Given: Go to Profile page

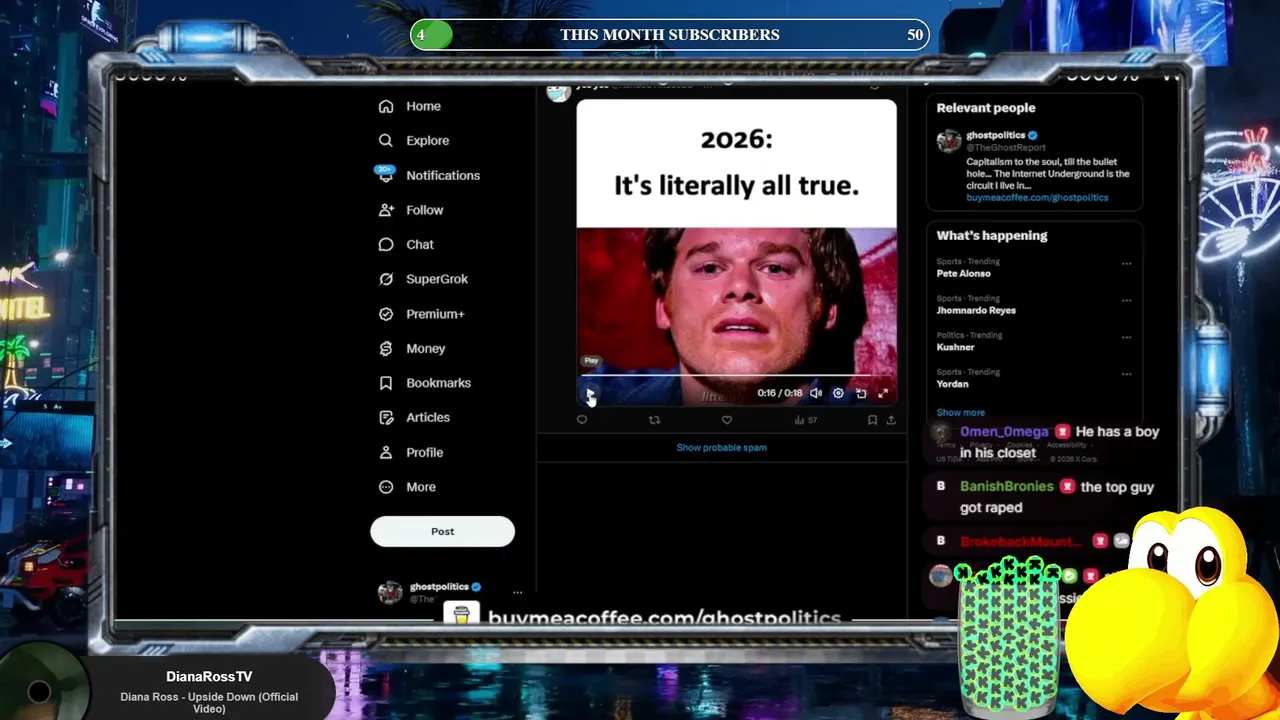Looking at the screenshot, I should tap(411, 452).
